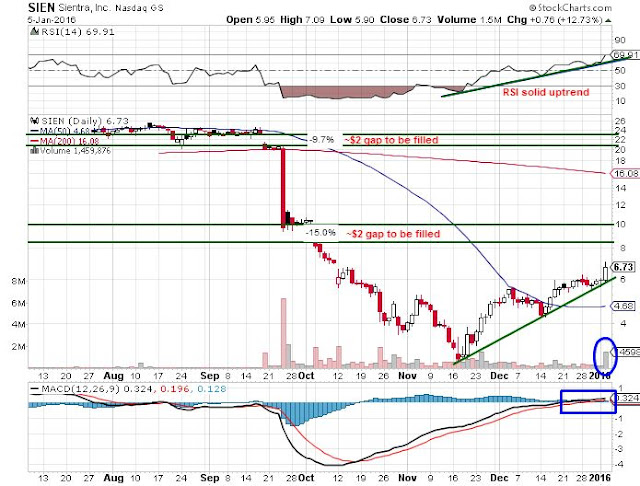Click the 'RSI solid uptrend' annotation

(546, 92)
